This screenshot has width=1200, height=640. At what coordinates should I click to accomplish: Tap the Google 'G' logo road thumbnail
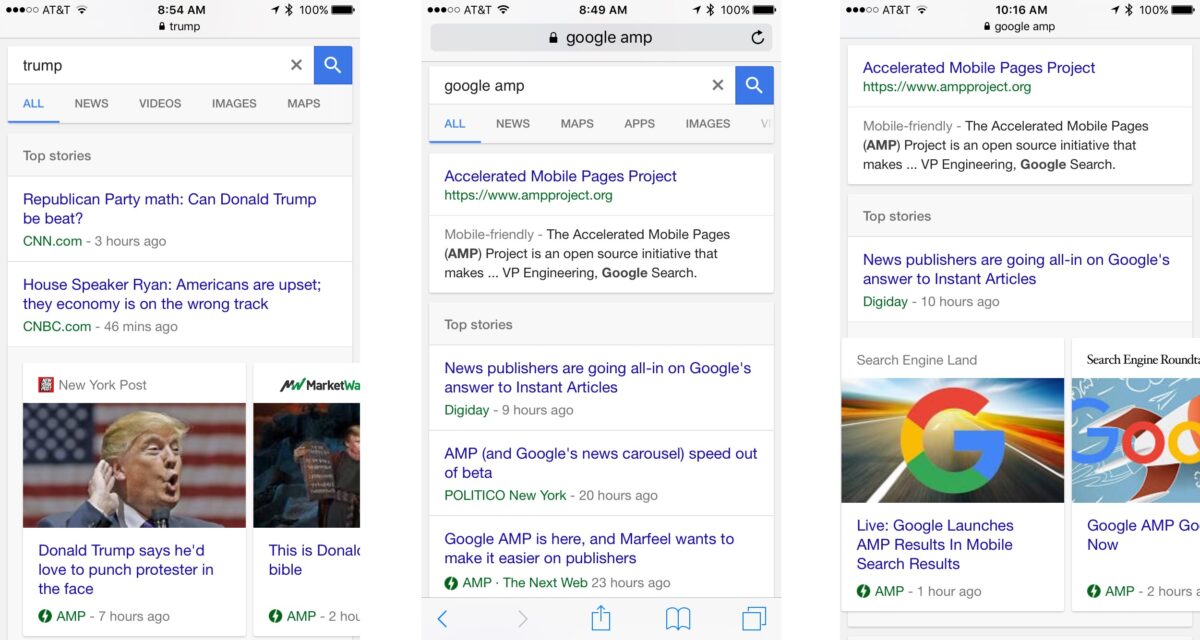pyautogui.click(x=953, y=440)
